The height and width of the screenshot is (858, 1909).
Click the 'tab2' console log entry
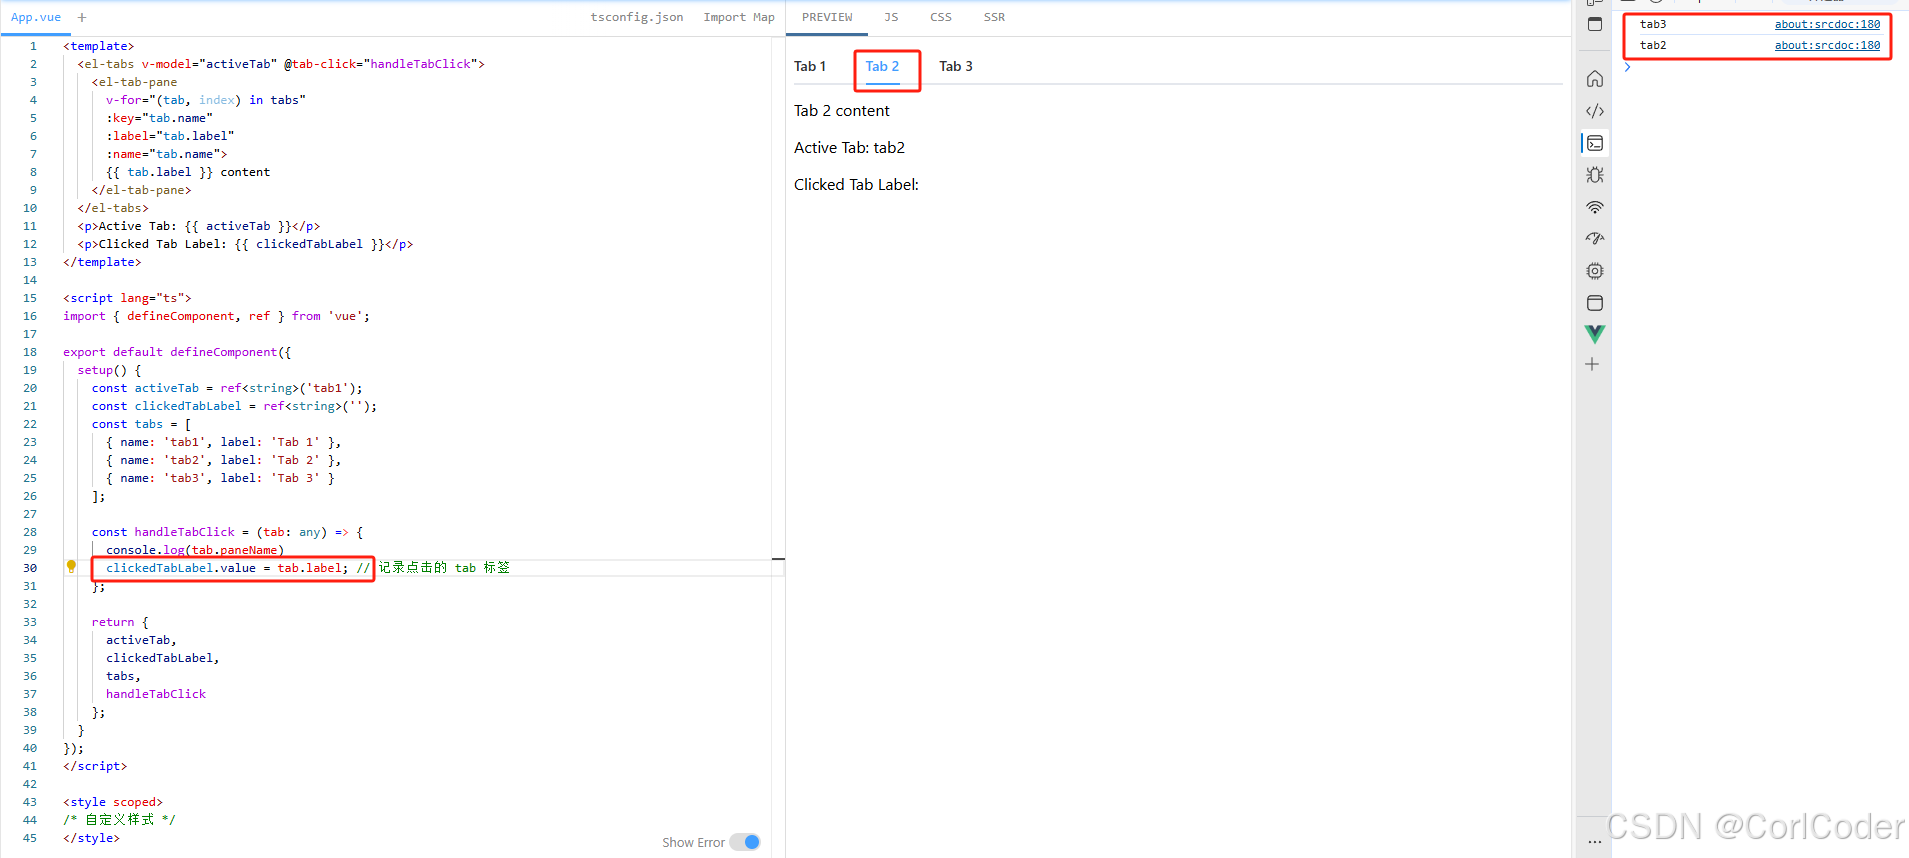[x=1653, y=45]
